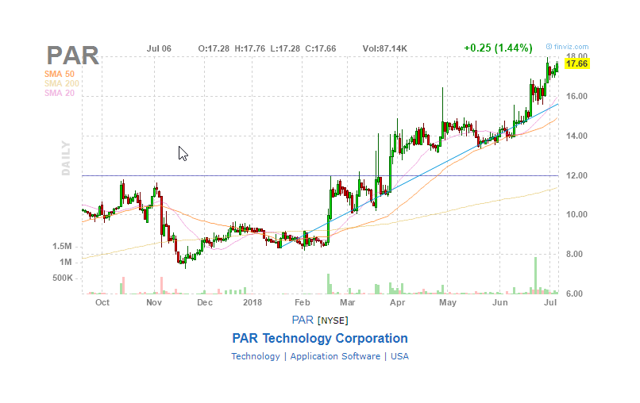Click the Nov month label on the time axis
Viewport: 640px width, 403px height.
click(x=154, y=303)
